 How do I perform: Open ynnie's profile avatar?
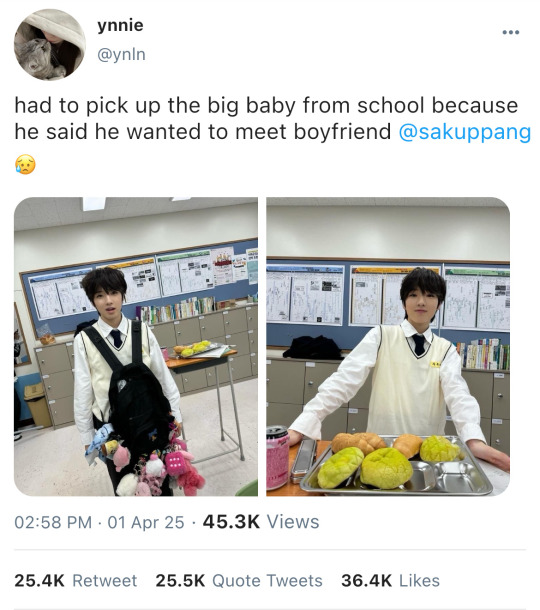[x=49, y=44]
